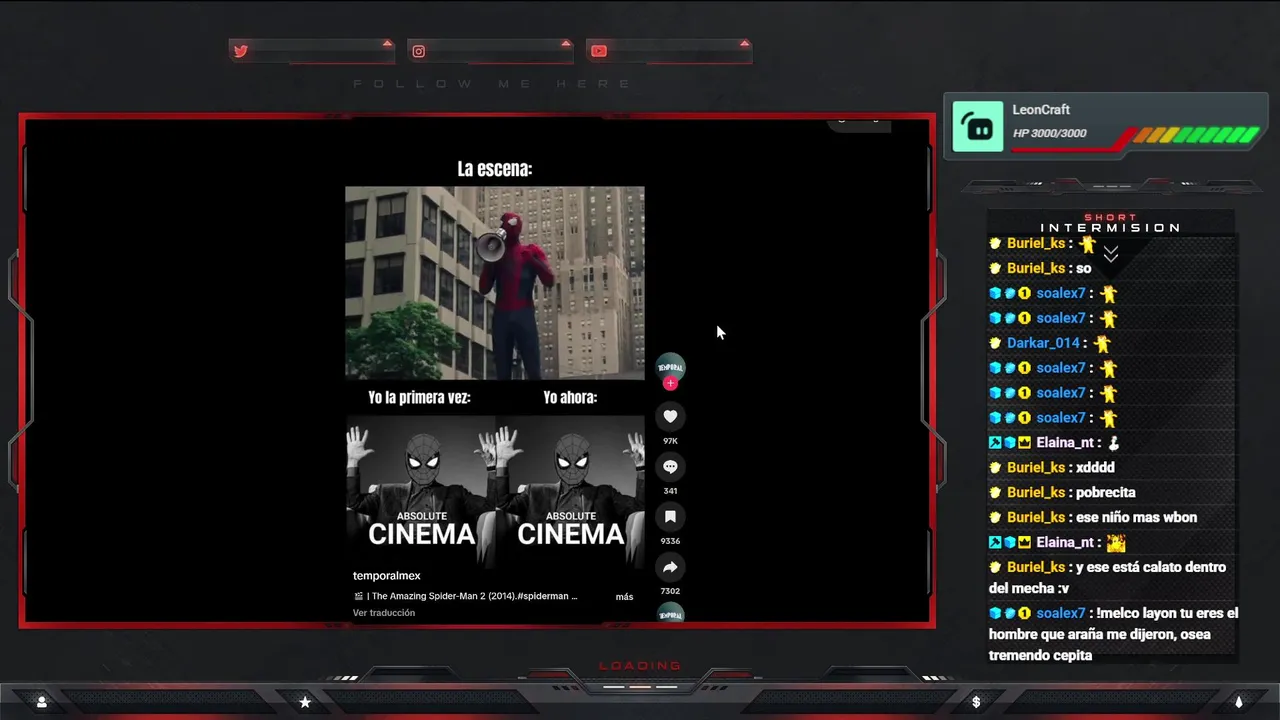
Task: Click the person icon in bottom bar
Action: (x=41, y=702)
